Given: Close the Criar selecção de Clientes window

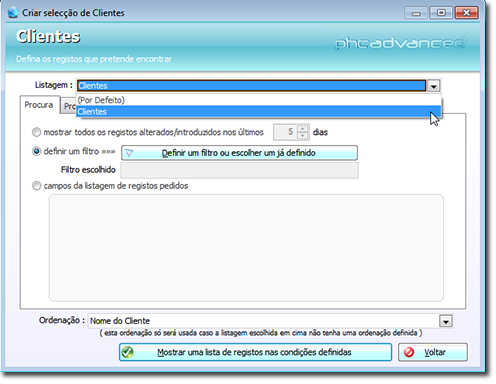Looking at the screenshot, I should tap(466, 13).
